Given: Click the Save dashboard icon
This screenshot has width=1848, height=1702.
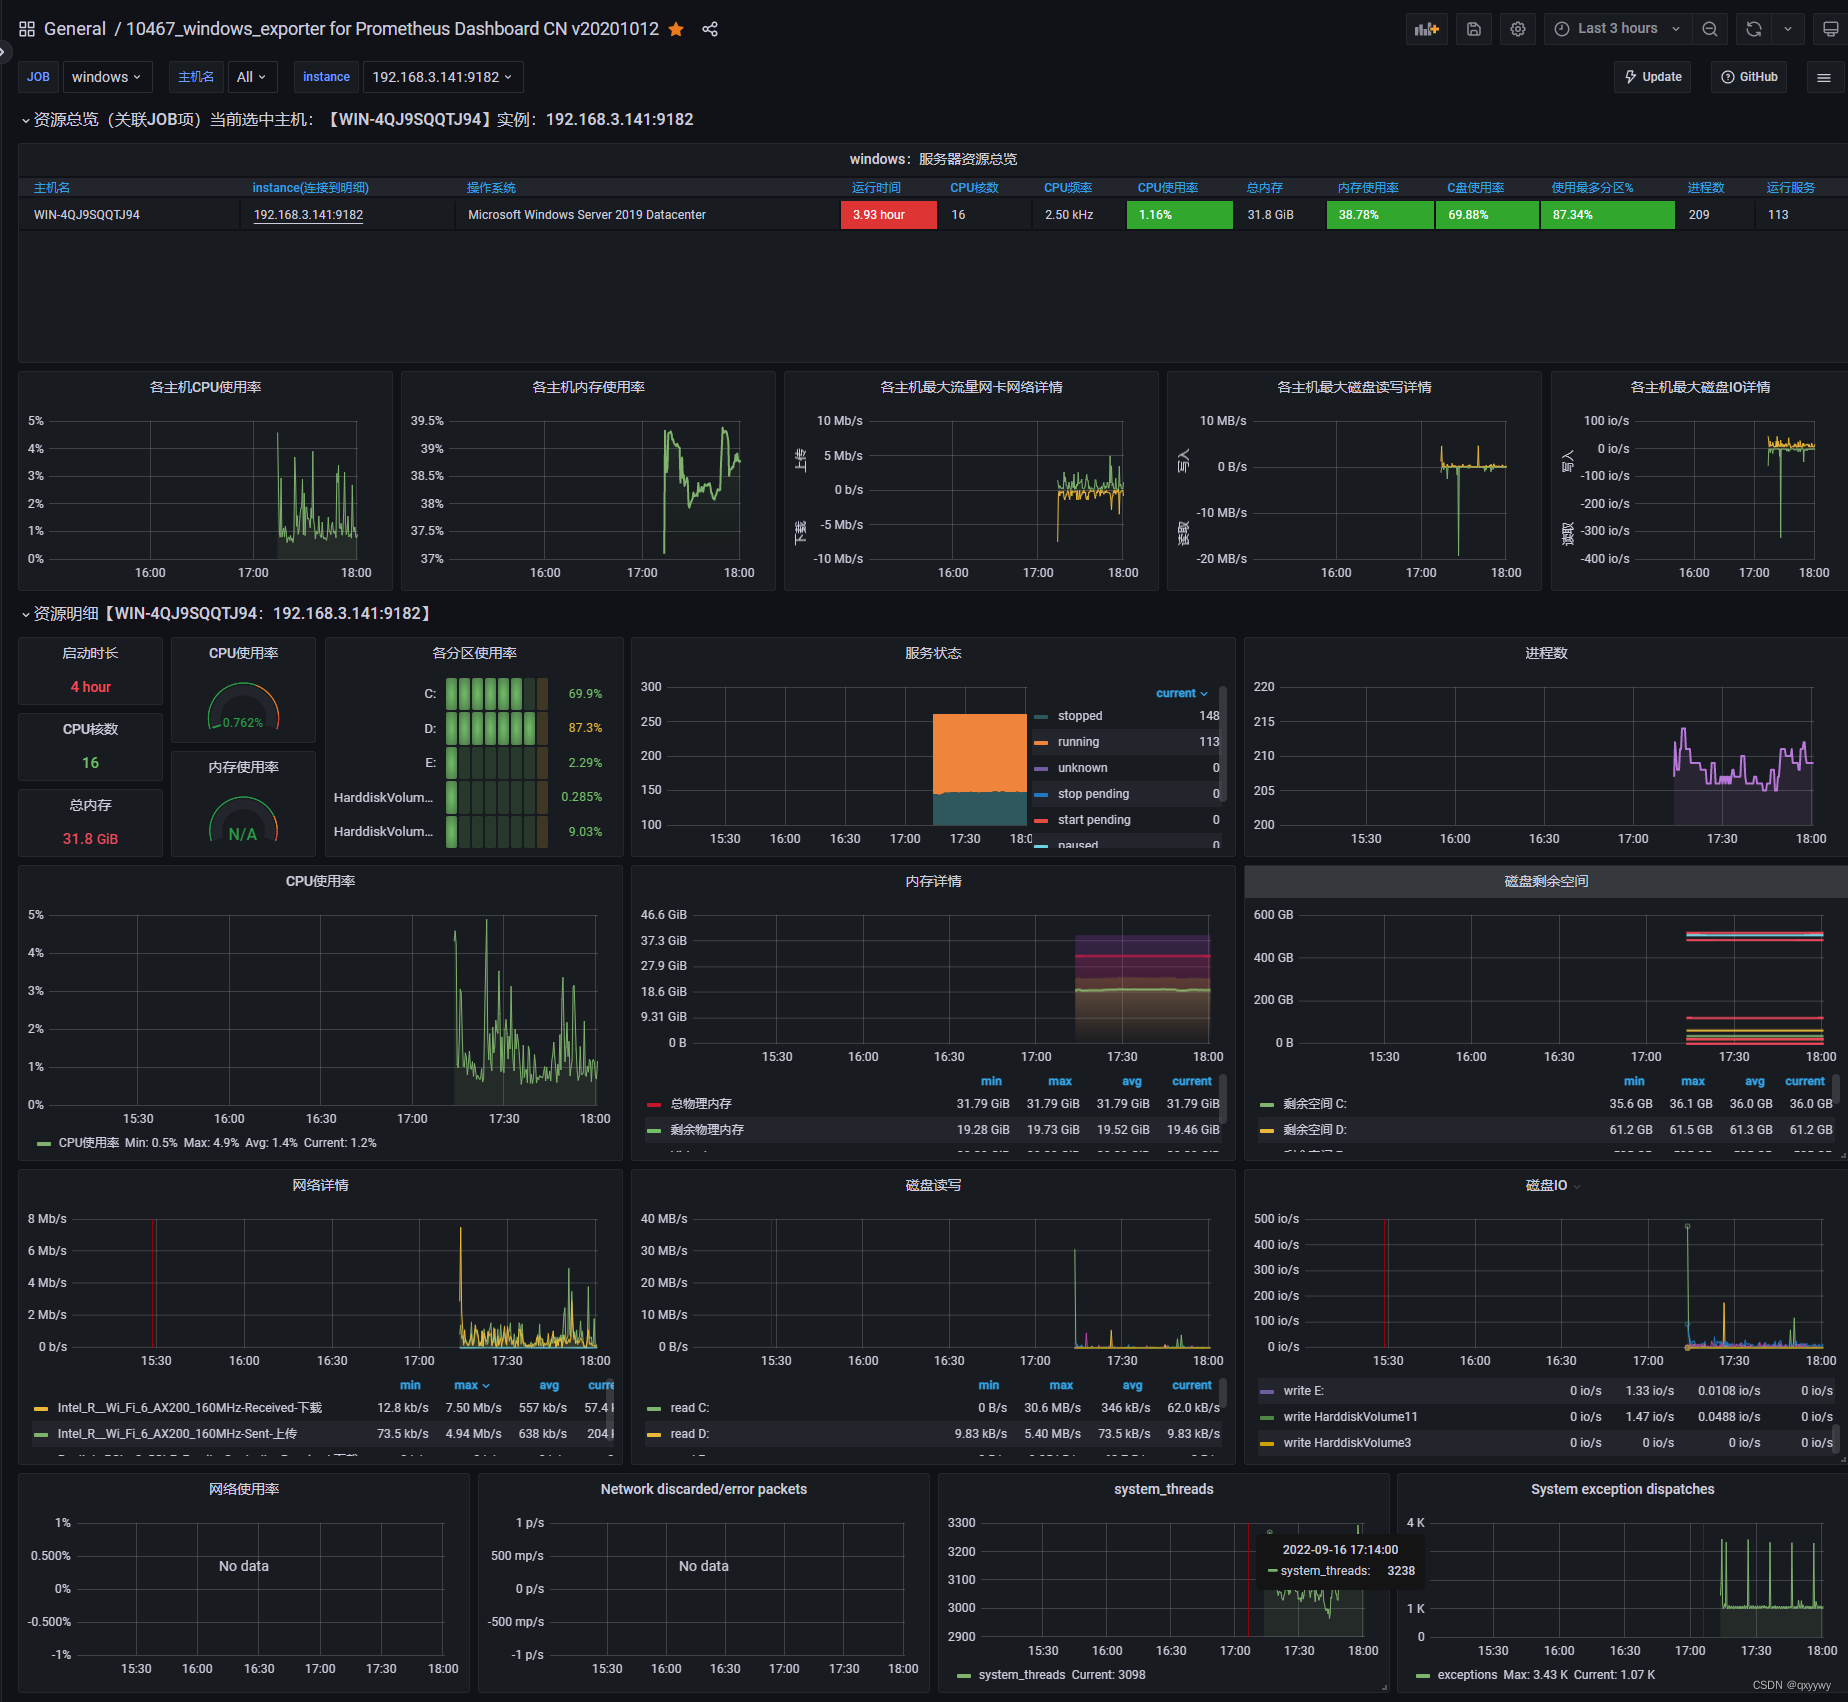Looking at the screenshot, I should 1473,28.
